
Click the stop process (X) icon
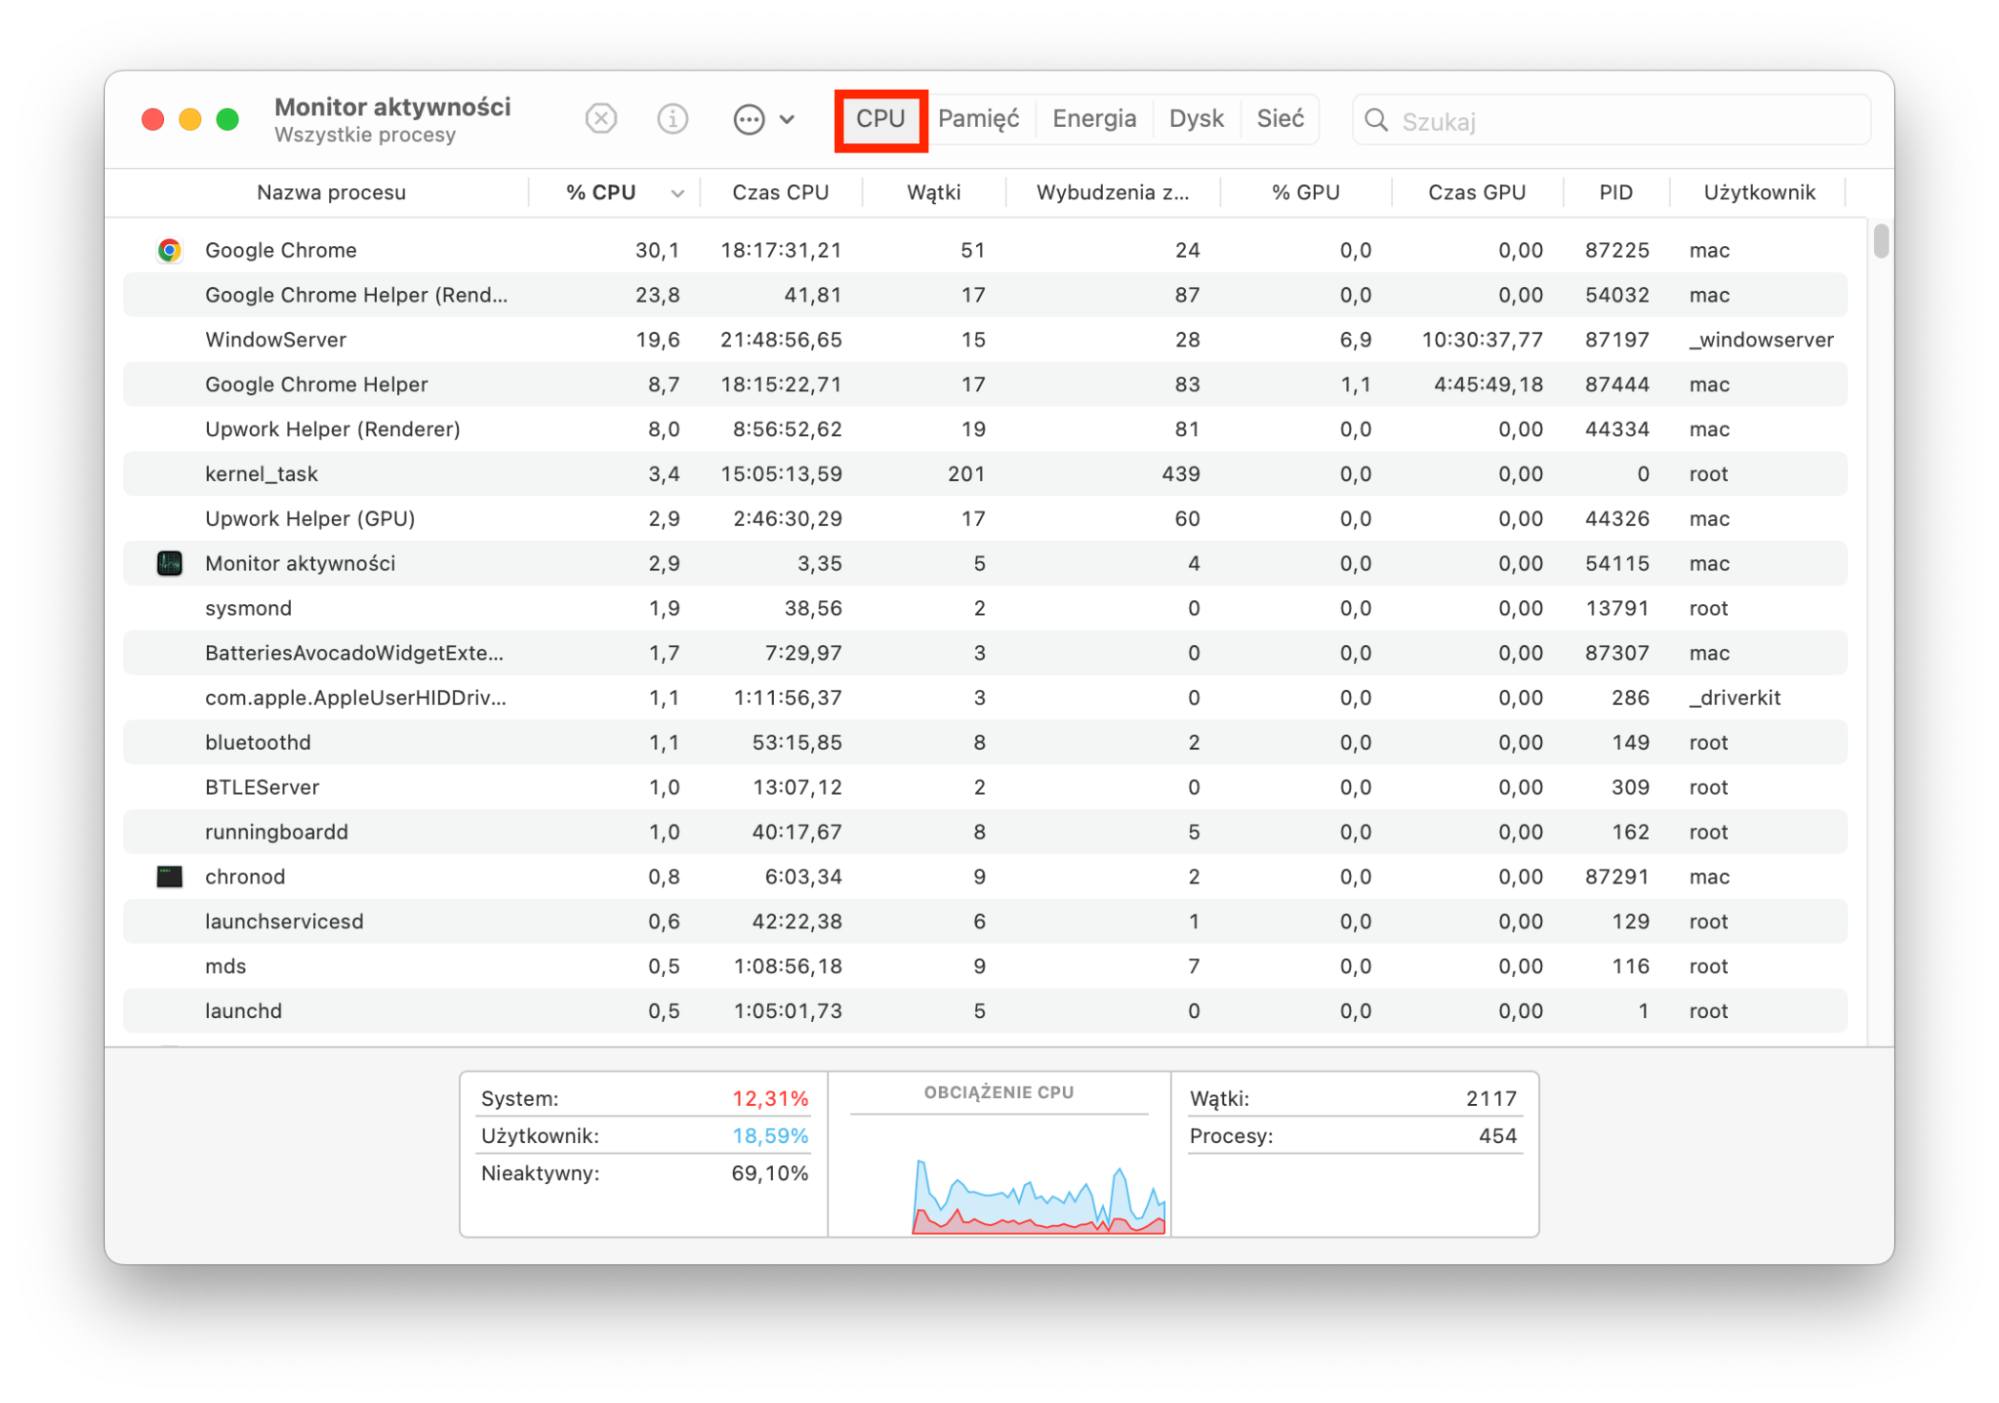tap(600, 119)
